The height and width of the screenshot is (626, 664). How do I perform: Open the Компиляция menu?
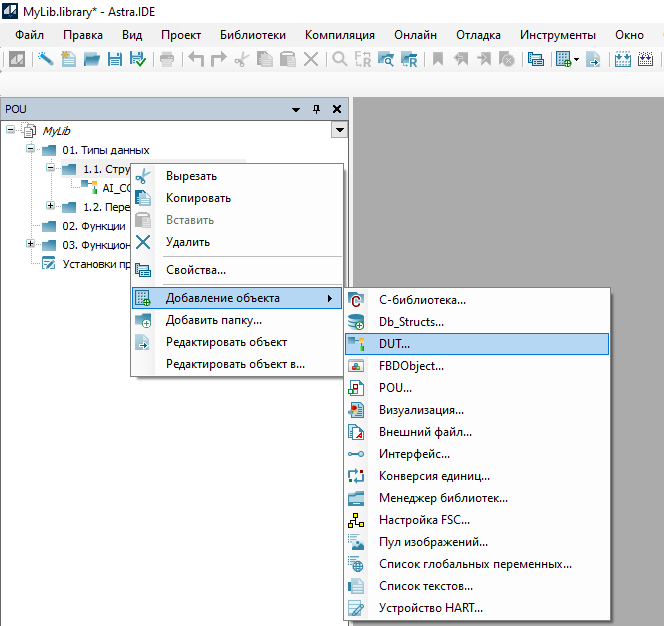[341, 34]
